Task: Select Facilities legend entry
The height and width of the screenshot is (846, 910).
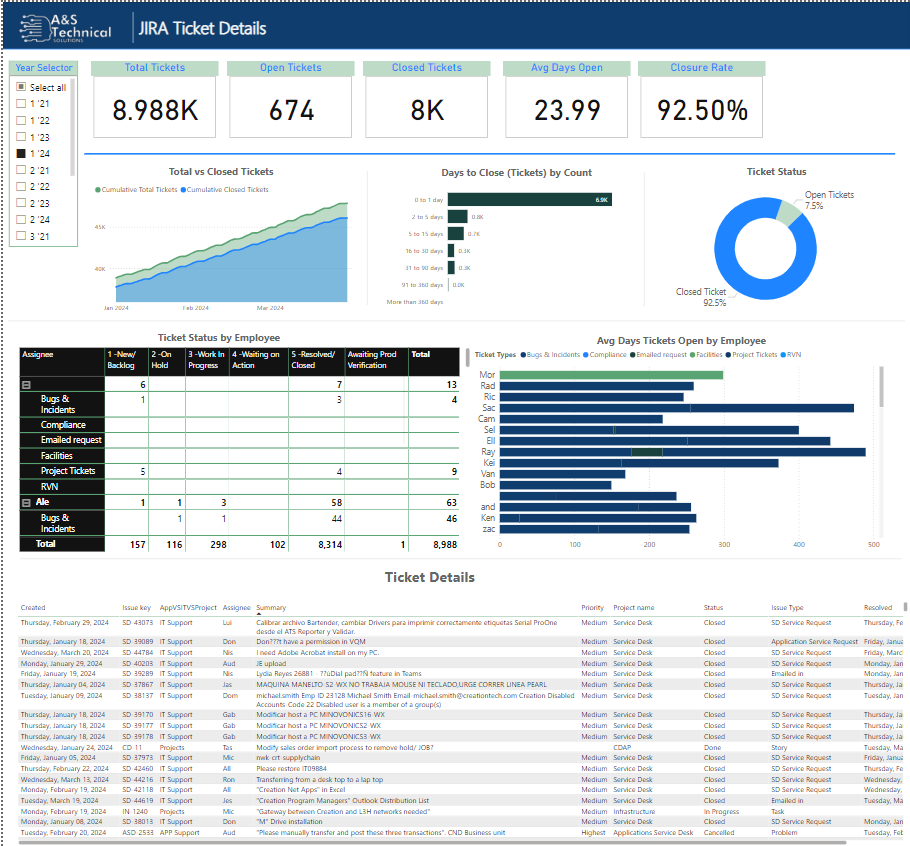Action: click(x=706, y=355)
